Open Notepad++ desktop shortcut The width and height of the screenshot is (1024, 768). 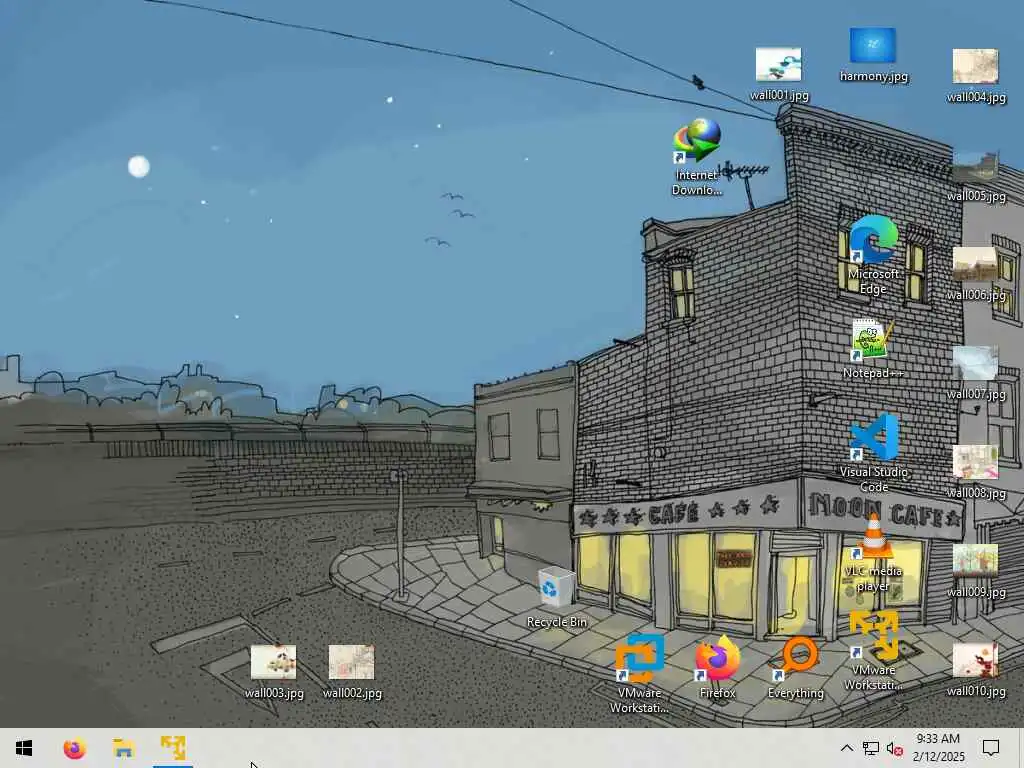873,349
